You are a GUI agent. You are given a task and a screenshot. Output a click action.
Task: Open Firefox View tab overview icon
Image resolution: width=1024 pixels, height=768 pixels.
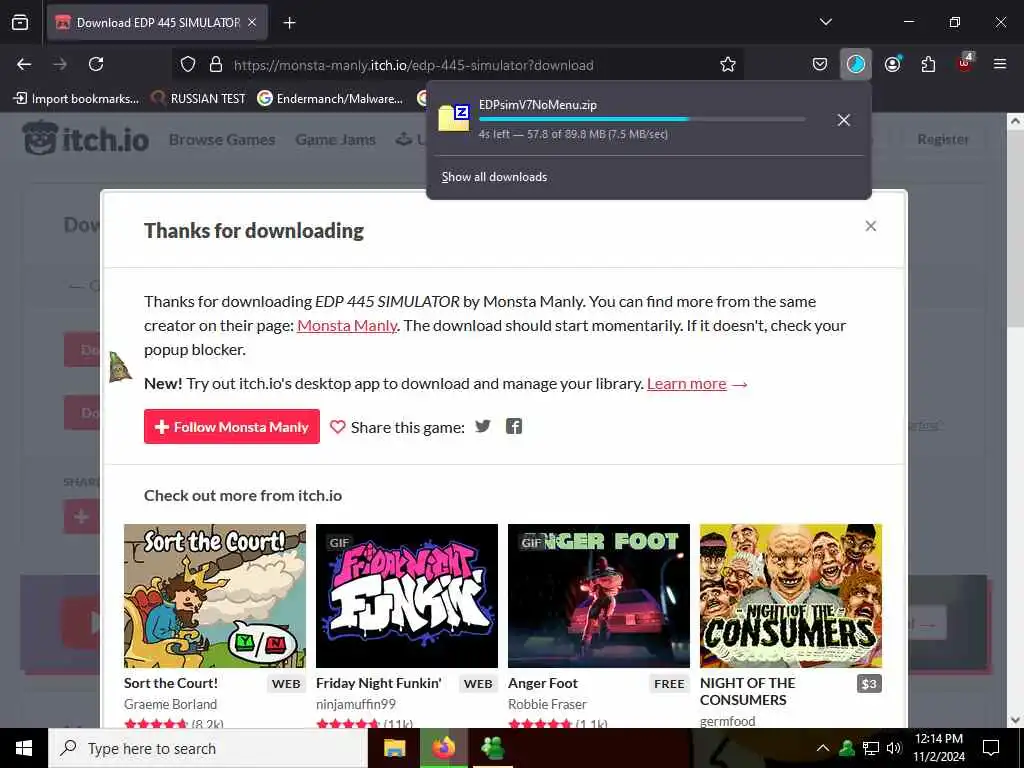click(20, 23)
